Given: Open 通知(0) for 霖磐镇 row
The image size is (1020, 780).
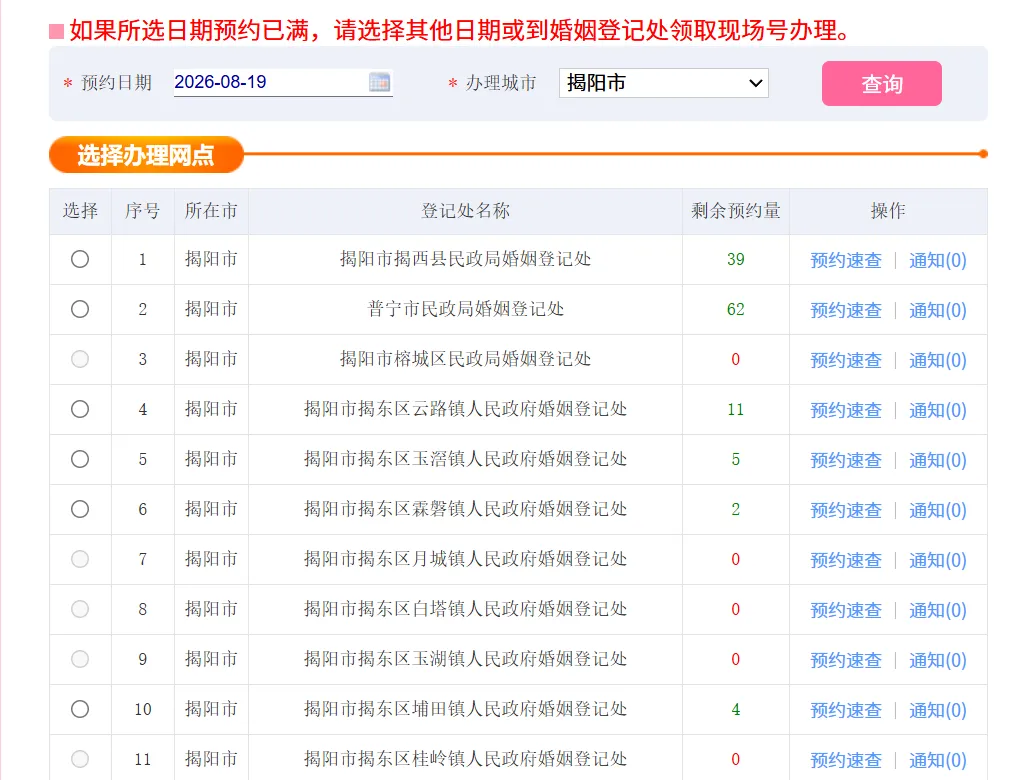Looking at the screenshot, I should click(x=937, y=511).
